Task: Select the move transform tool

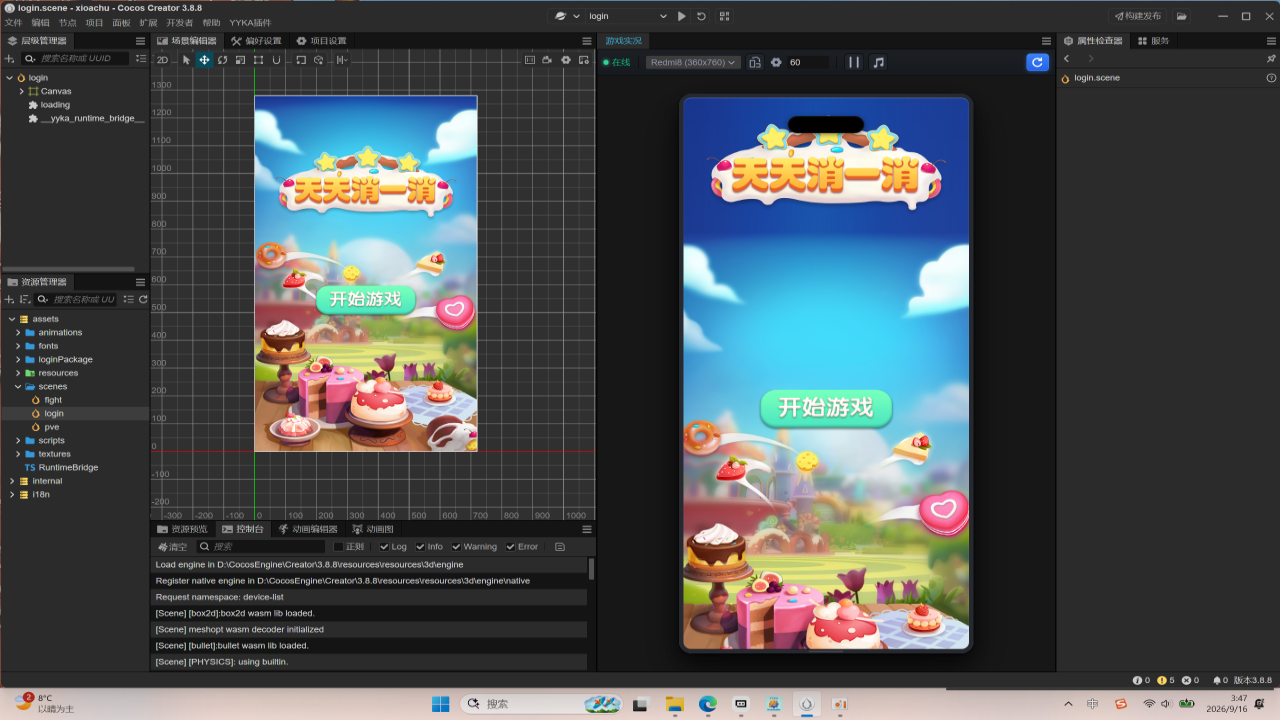Action: (204, 60)
